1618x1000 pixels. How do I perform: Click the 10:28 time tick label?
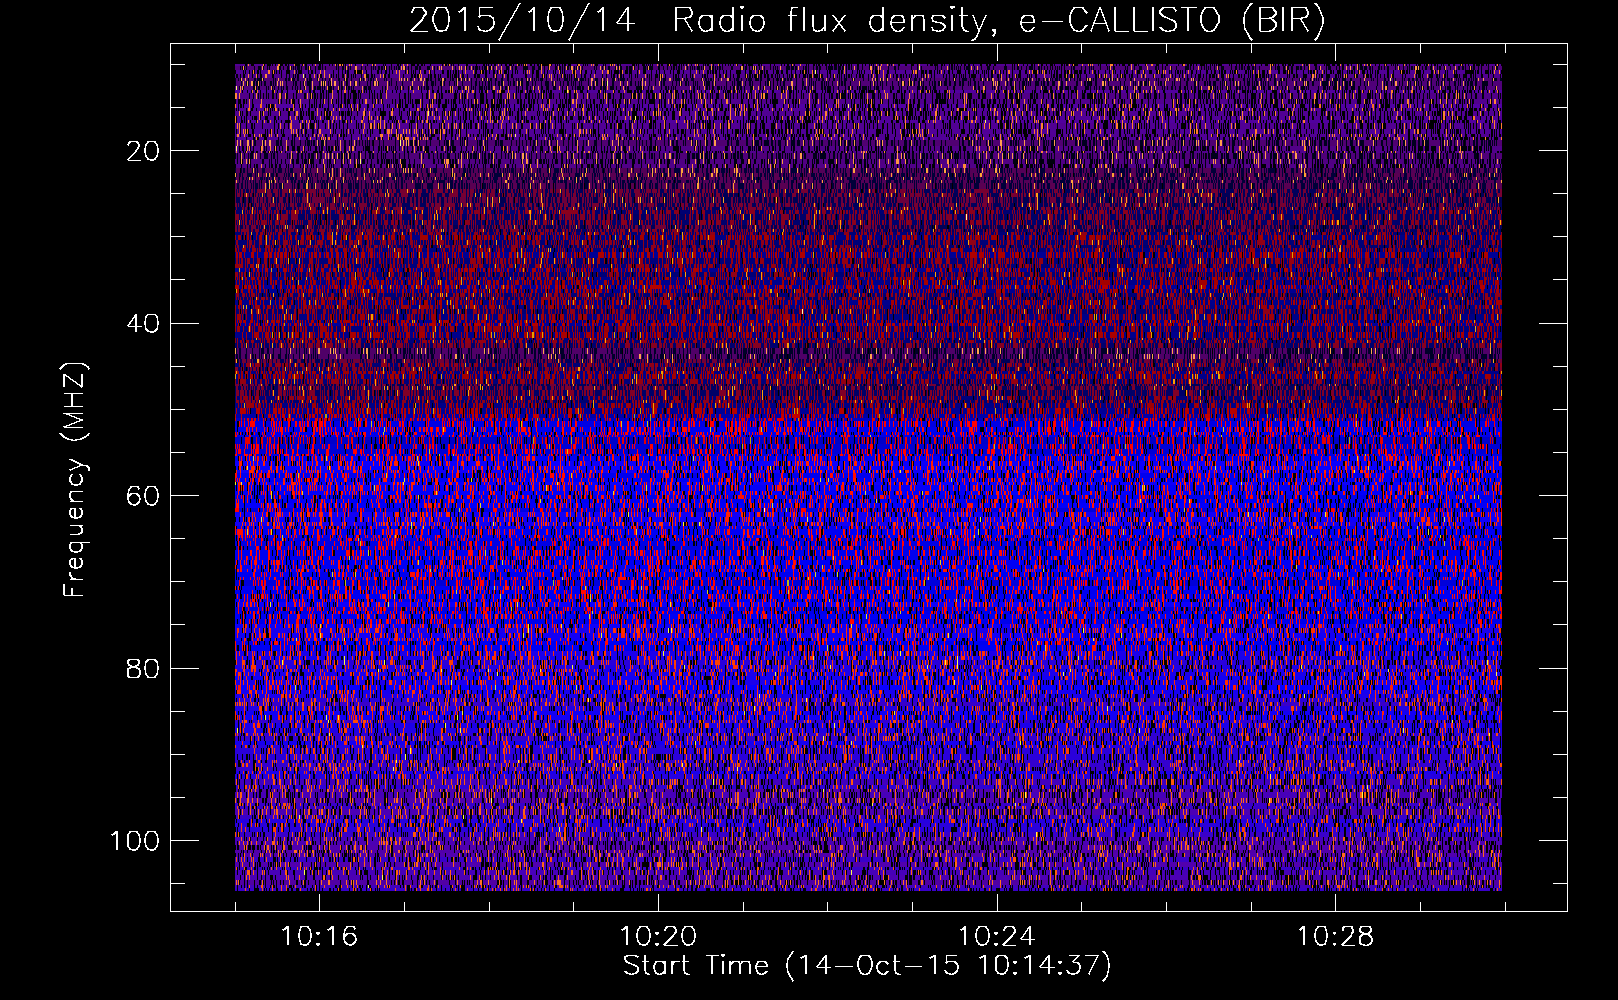pos(1336,937)
